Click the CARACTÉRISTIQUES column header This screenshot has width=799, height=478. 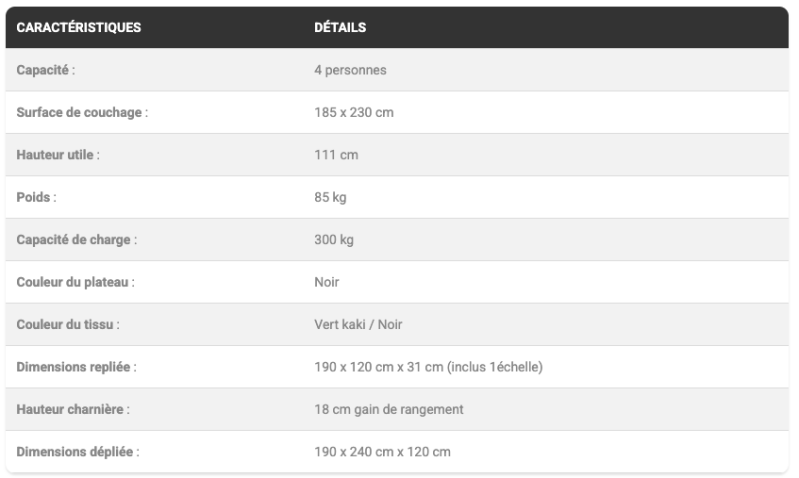(x=79, y=27)
